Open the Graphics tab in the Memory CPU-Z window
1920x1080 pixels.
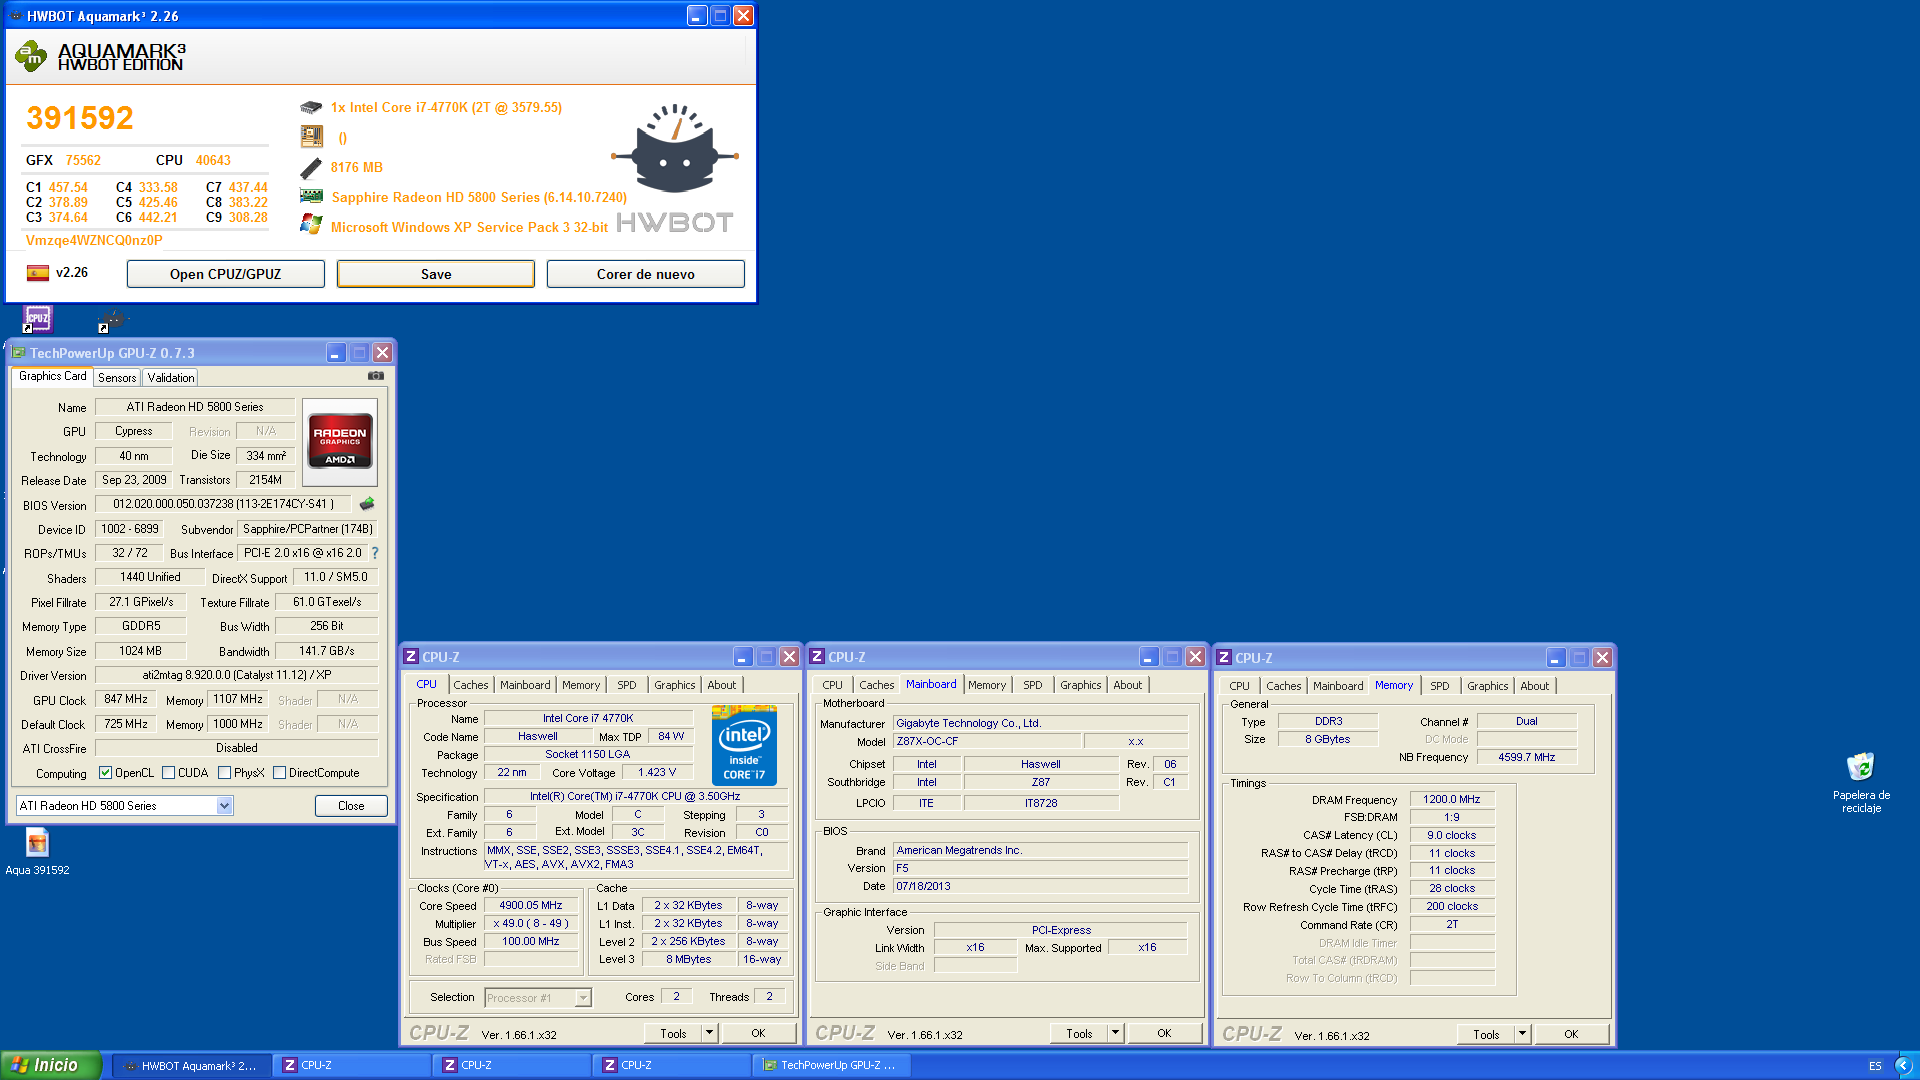(1487, 686)
